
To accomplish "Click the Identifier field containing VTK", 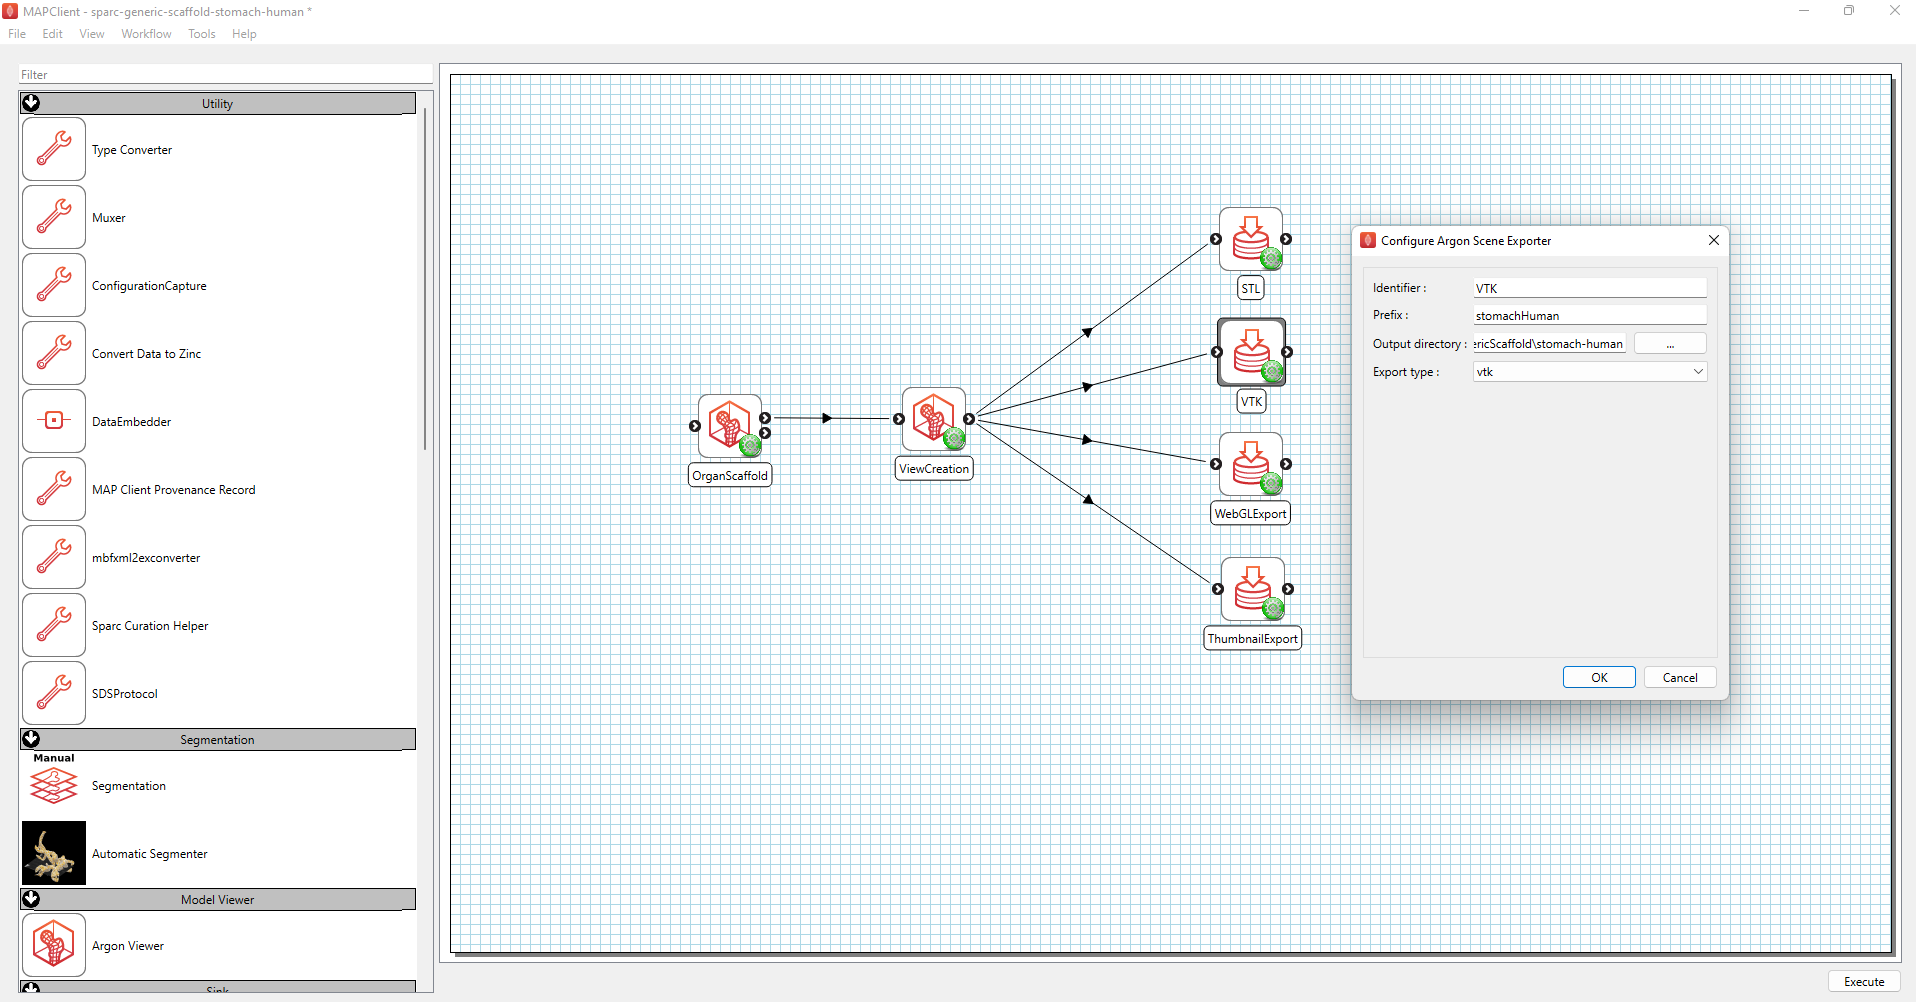I will (x=1589, y=288).
